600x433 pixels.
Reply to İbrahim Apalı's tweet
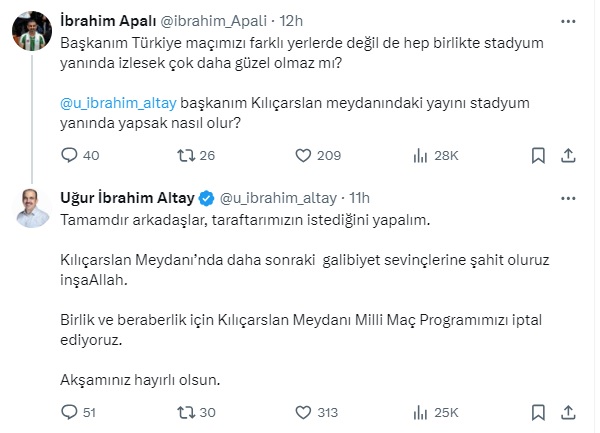tap(69, 155)
